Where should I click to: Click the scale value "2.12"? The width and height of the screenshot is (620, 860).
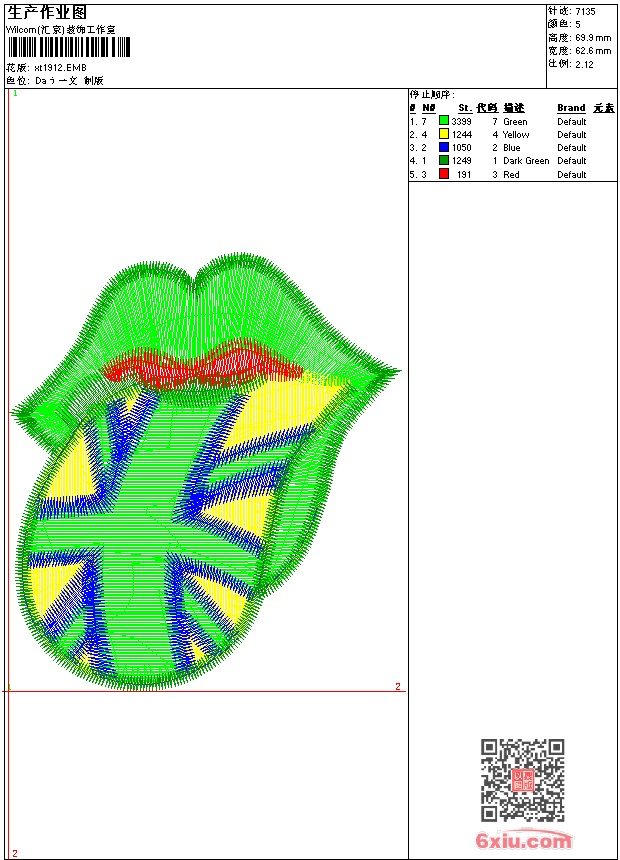584,64
